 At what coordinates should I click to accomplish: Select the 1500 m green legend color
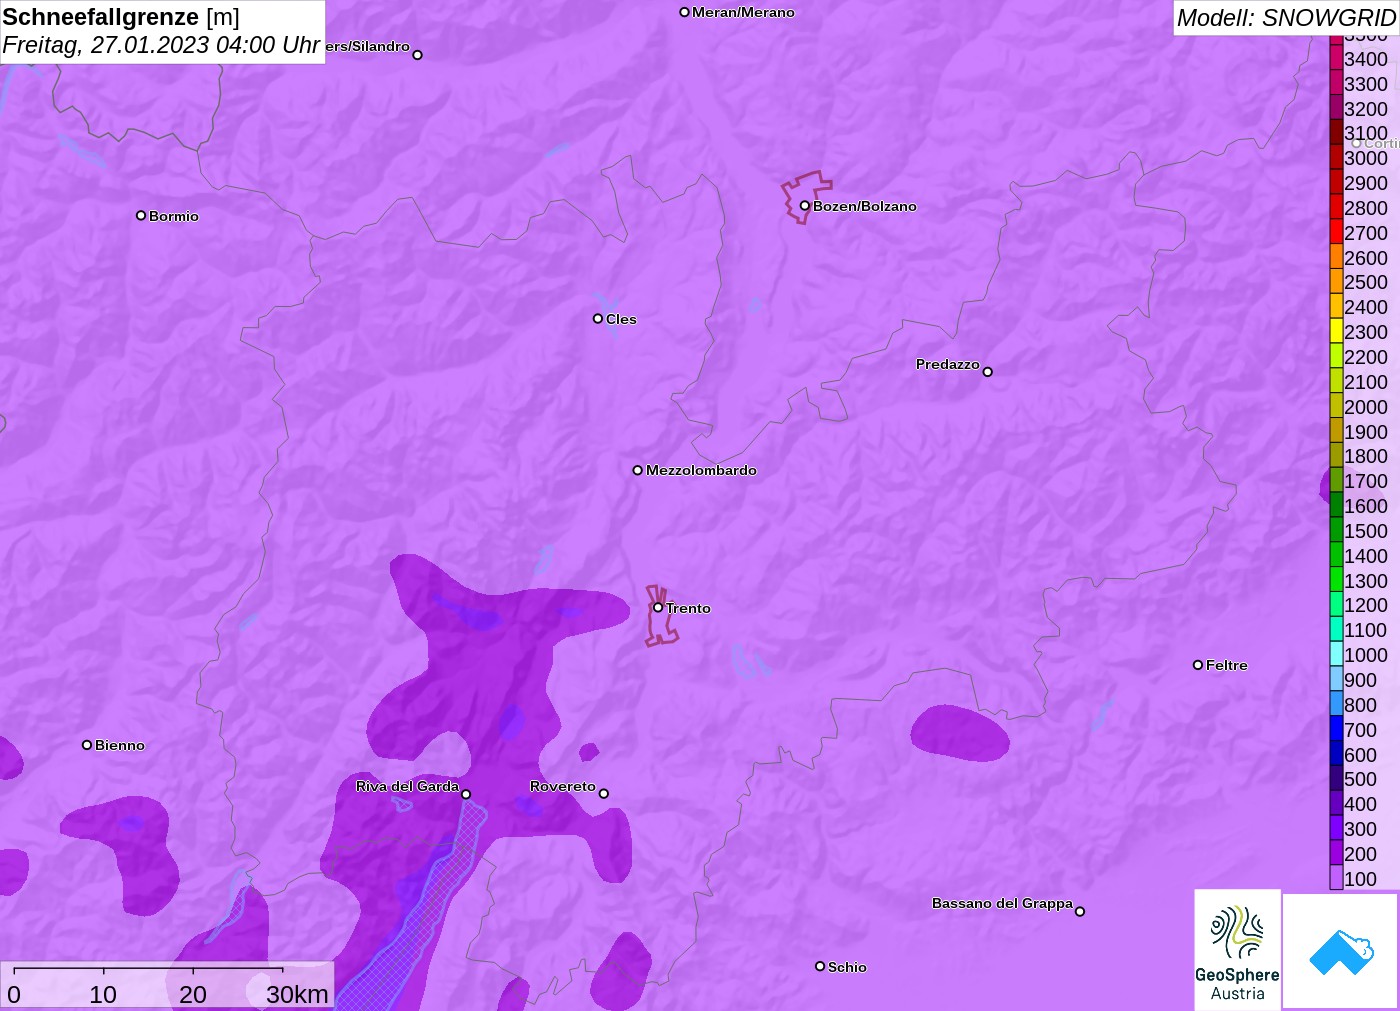[x=1336, y=530]
